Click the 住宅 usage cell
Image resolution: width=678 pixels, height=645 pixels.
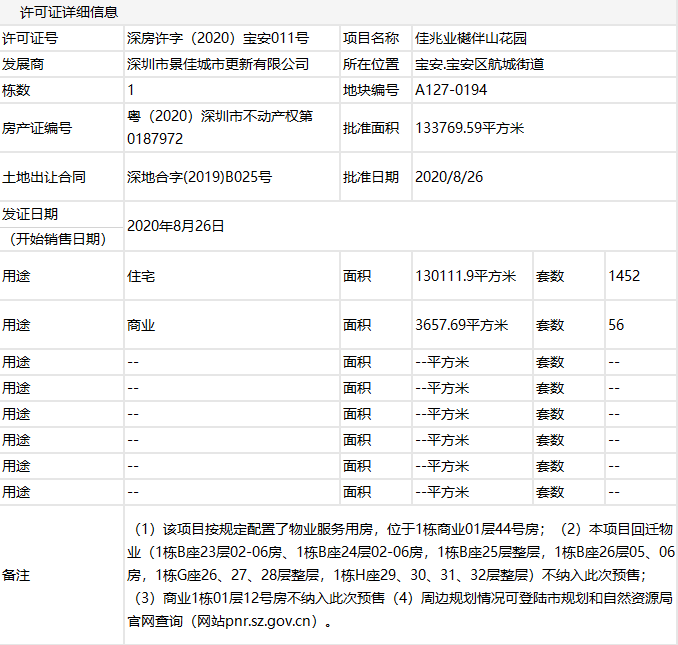point(232,275)
